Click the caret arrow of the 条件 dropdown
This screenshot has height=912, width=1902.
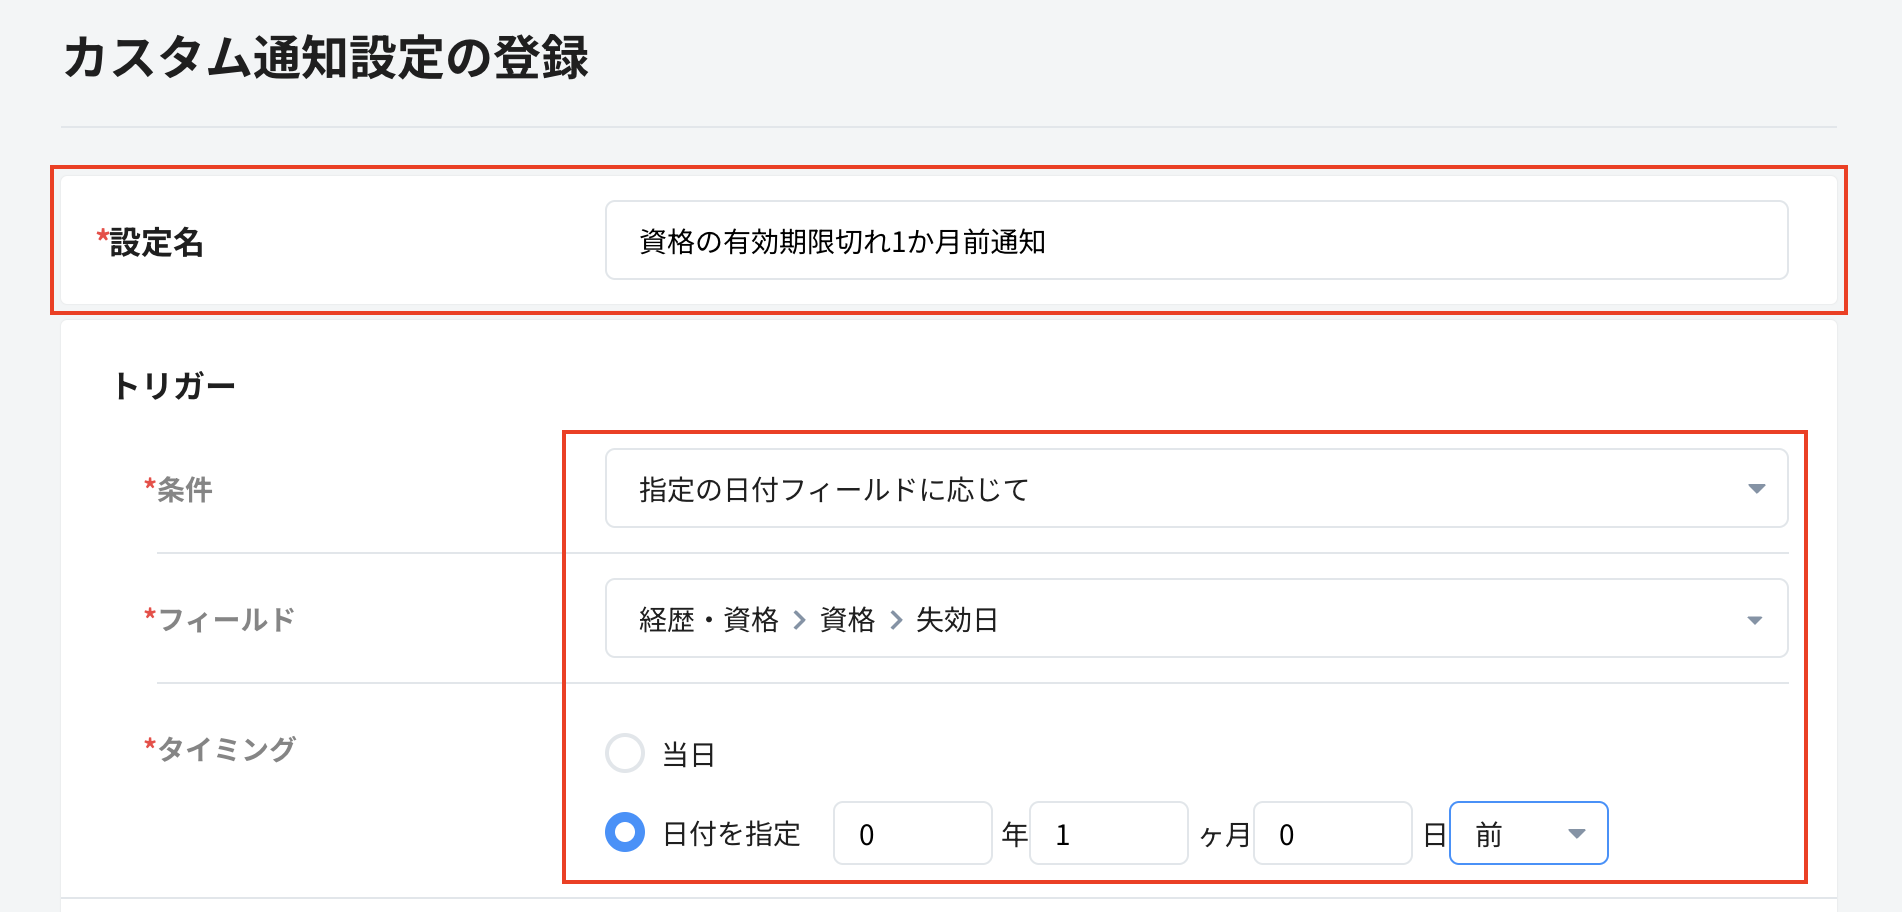(x=1756, y=489)
